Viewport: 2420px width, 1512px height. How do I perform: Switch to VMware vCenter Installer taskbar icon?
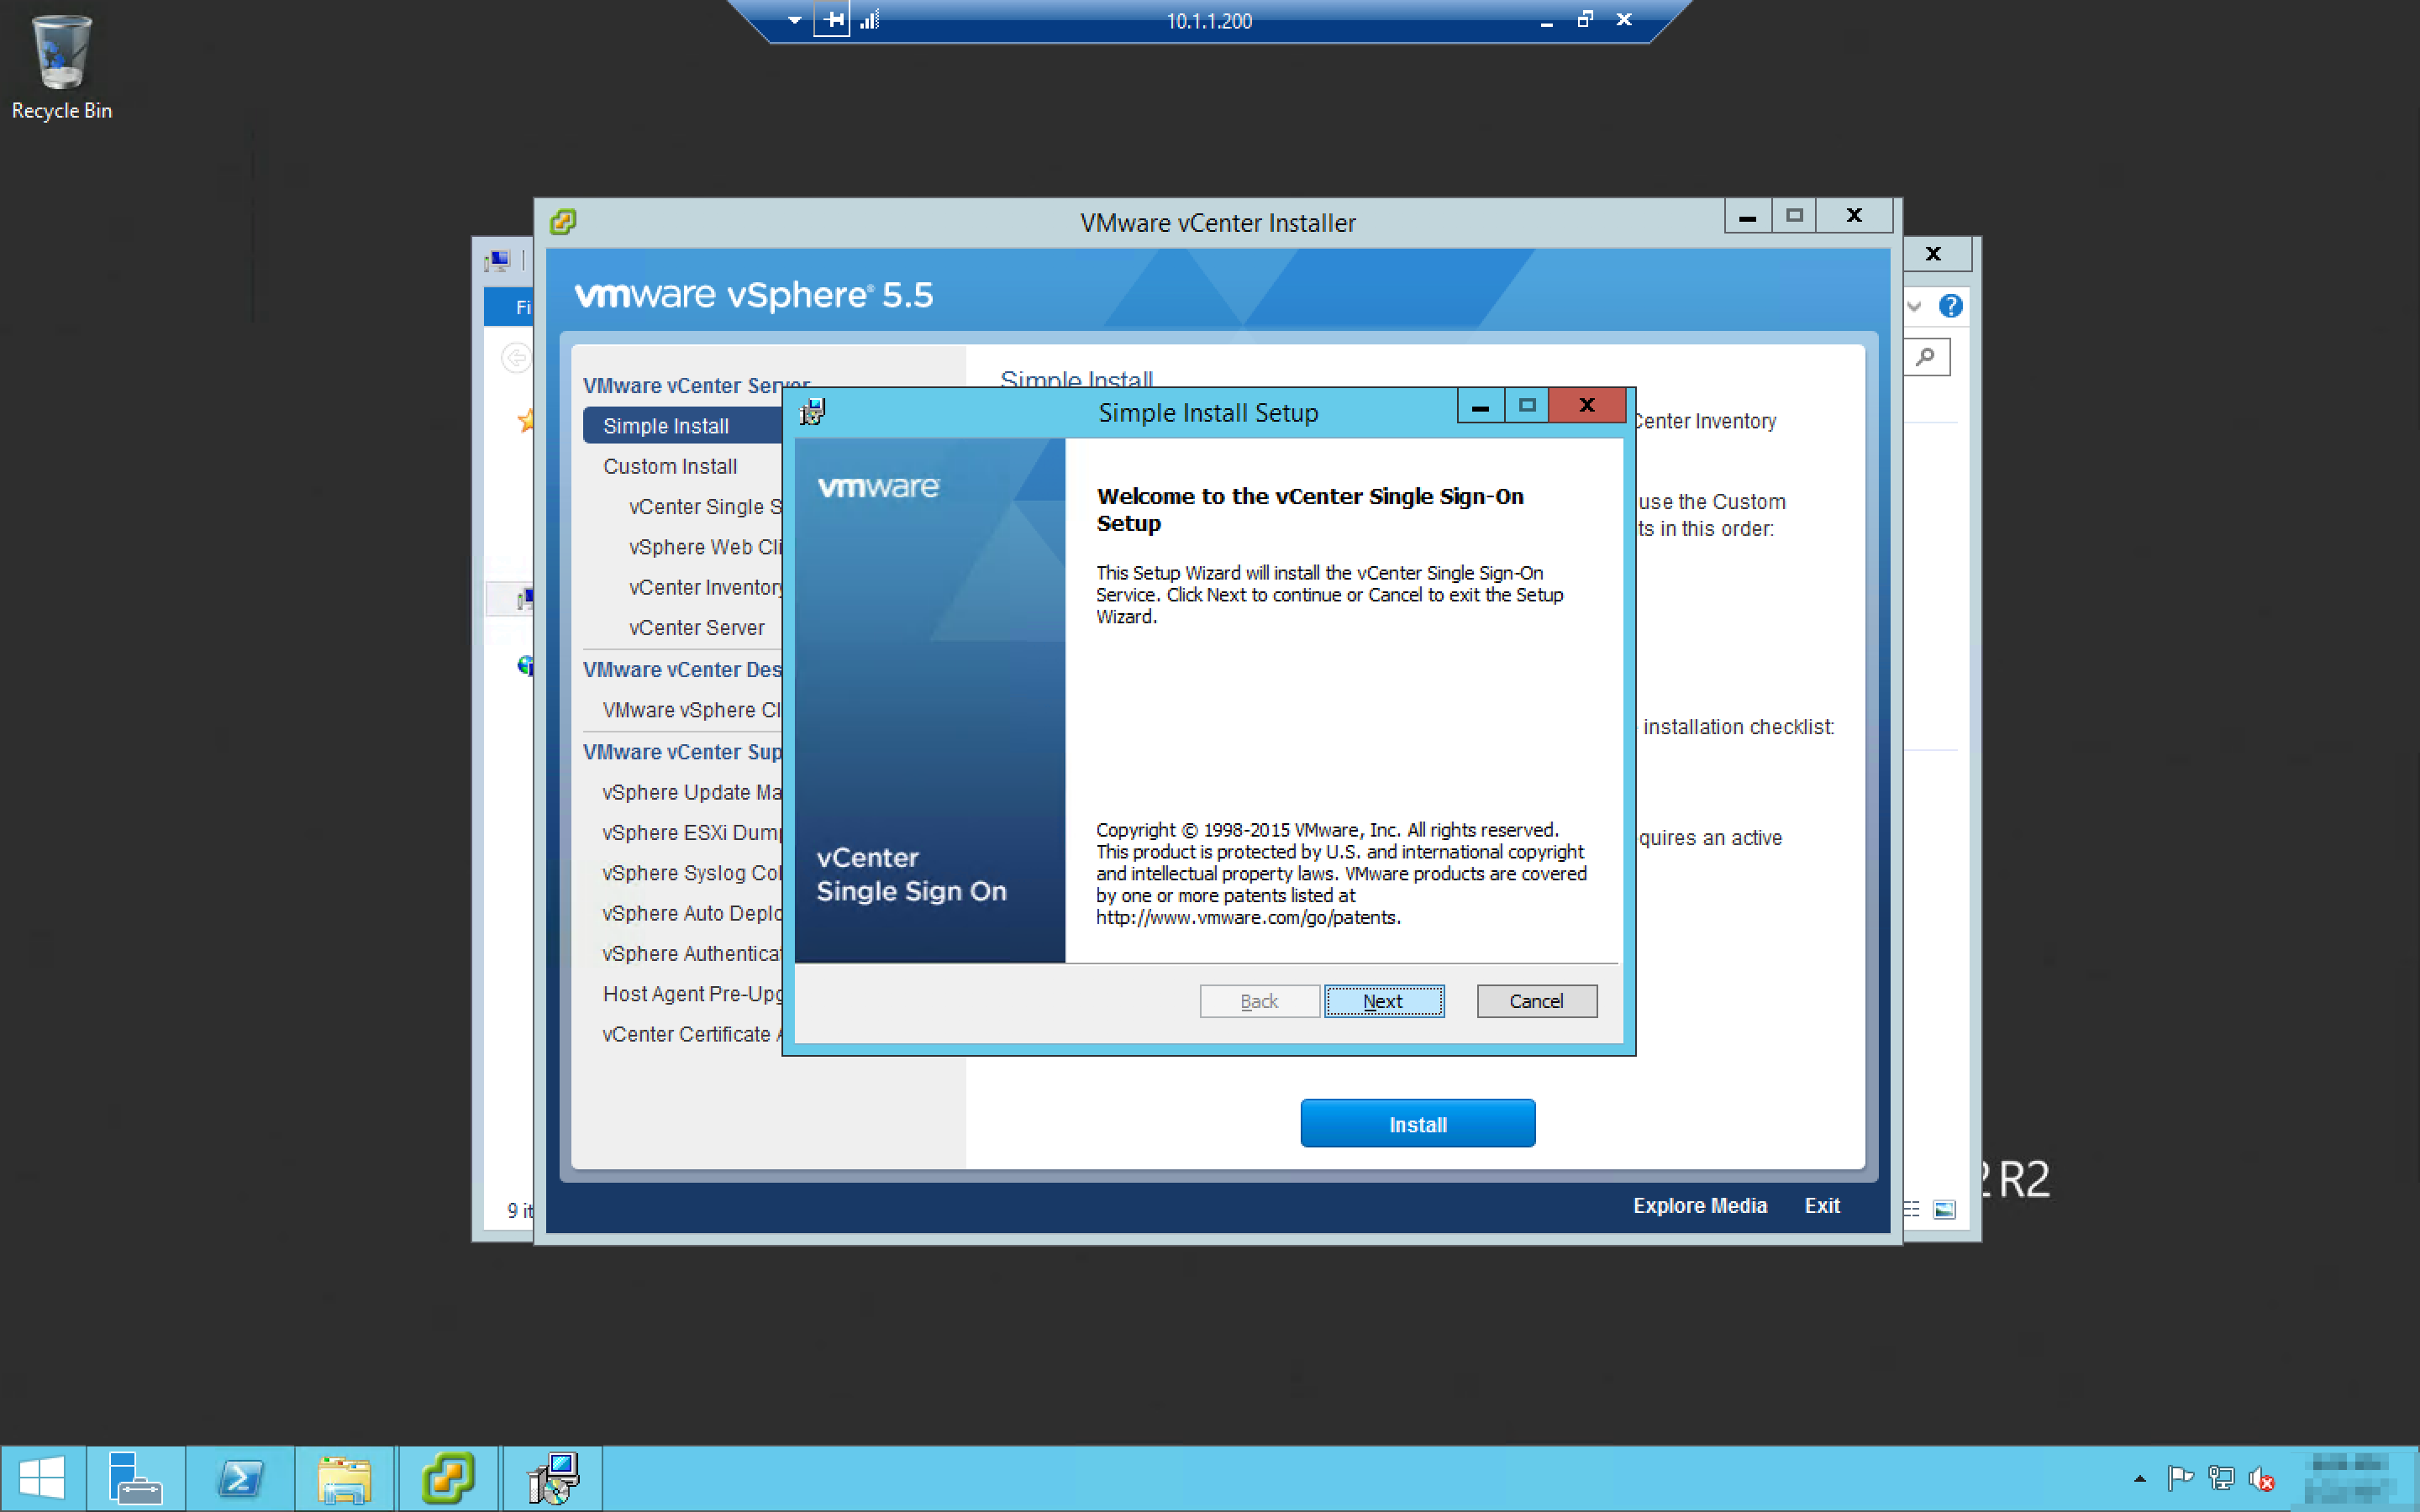(448, 1478)
